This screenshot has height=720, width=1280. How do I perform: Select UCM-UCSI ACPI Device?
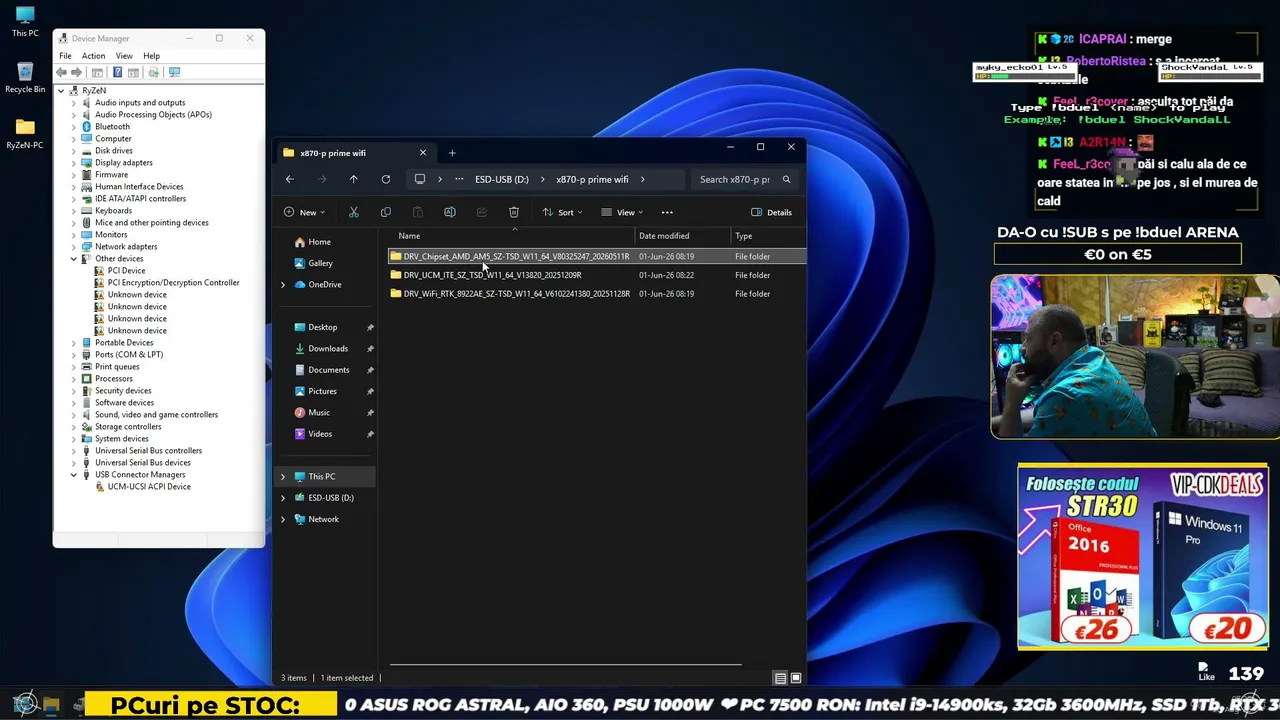[x=149, y=487]
